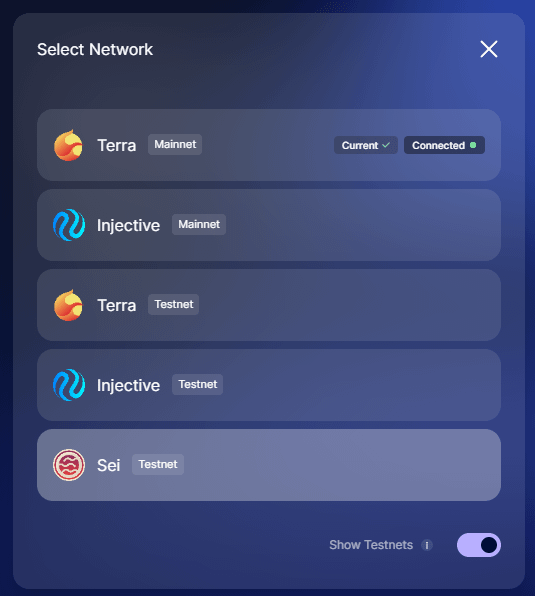Switch to the Injective Mainnet network
The height and width of the screenshot is (596, 535).
coord(269,225)
